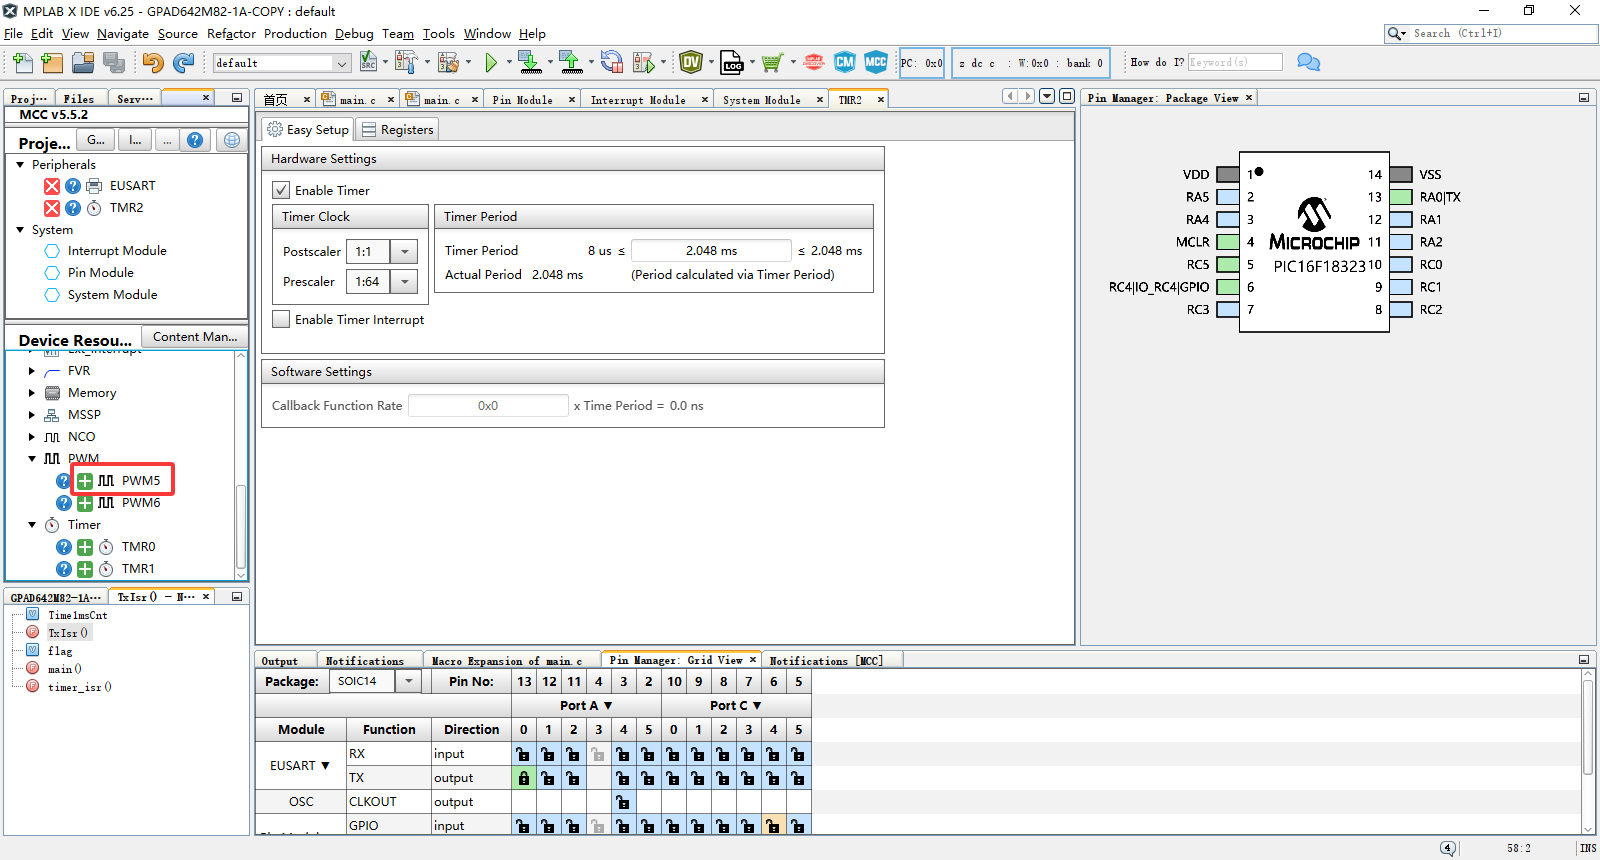Select System Module in the project tree
The image size is (1600, 860).
coord(112,295)
